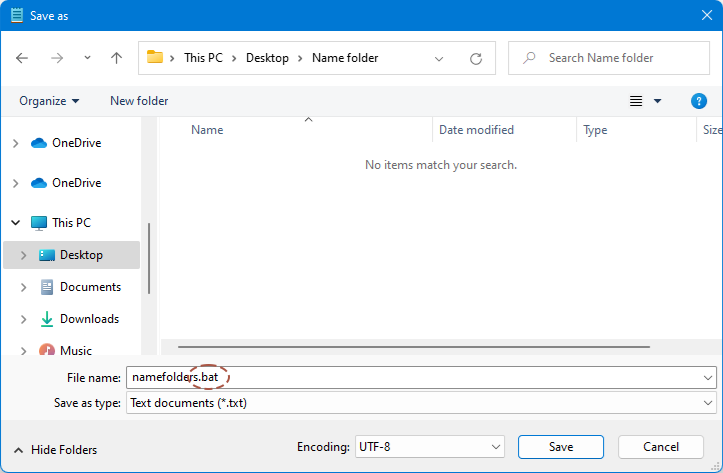723x473 pixels.
Task: Click the Cancel button
Action: tap(661, 446)
